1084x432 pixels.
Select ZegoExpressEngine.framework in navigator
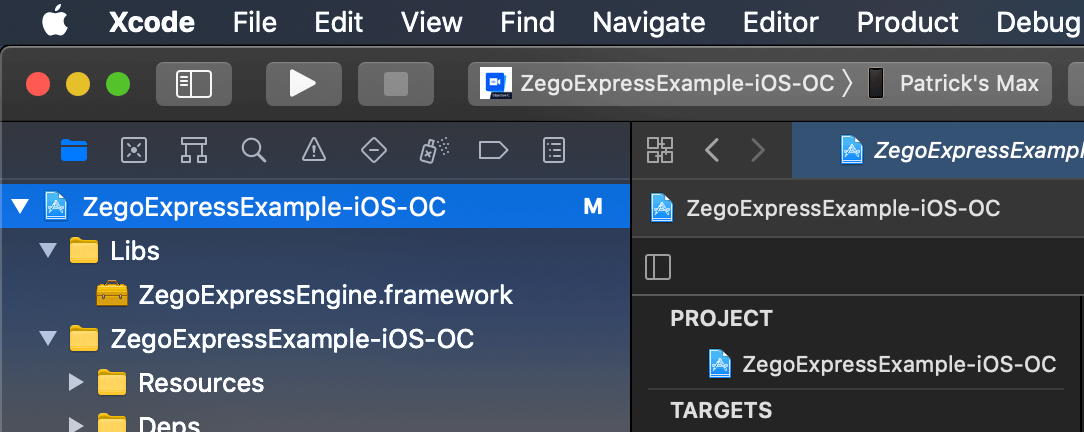(325, 295)
